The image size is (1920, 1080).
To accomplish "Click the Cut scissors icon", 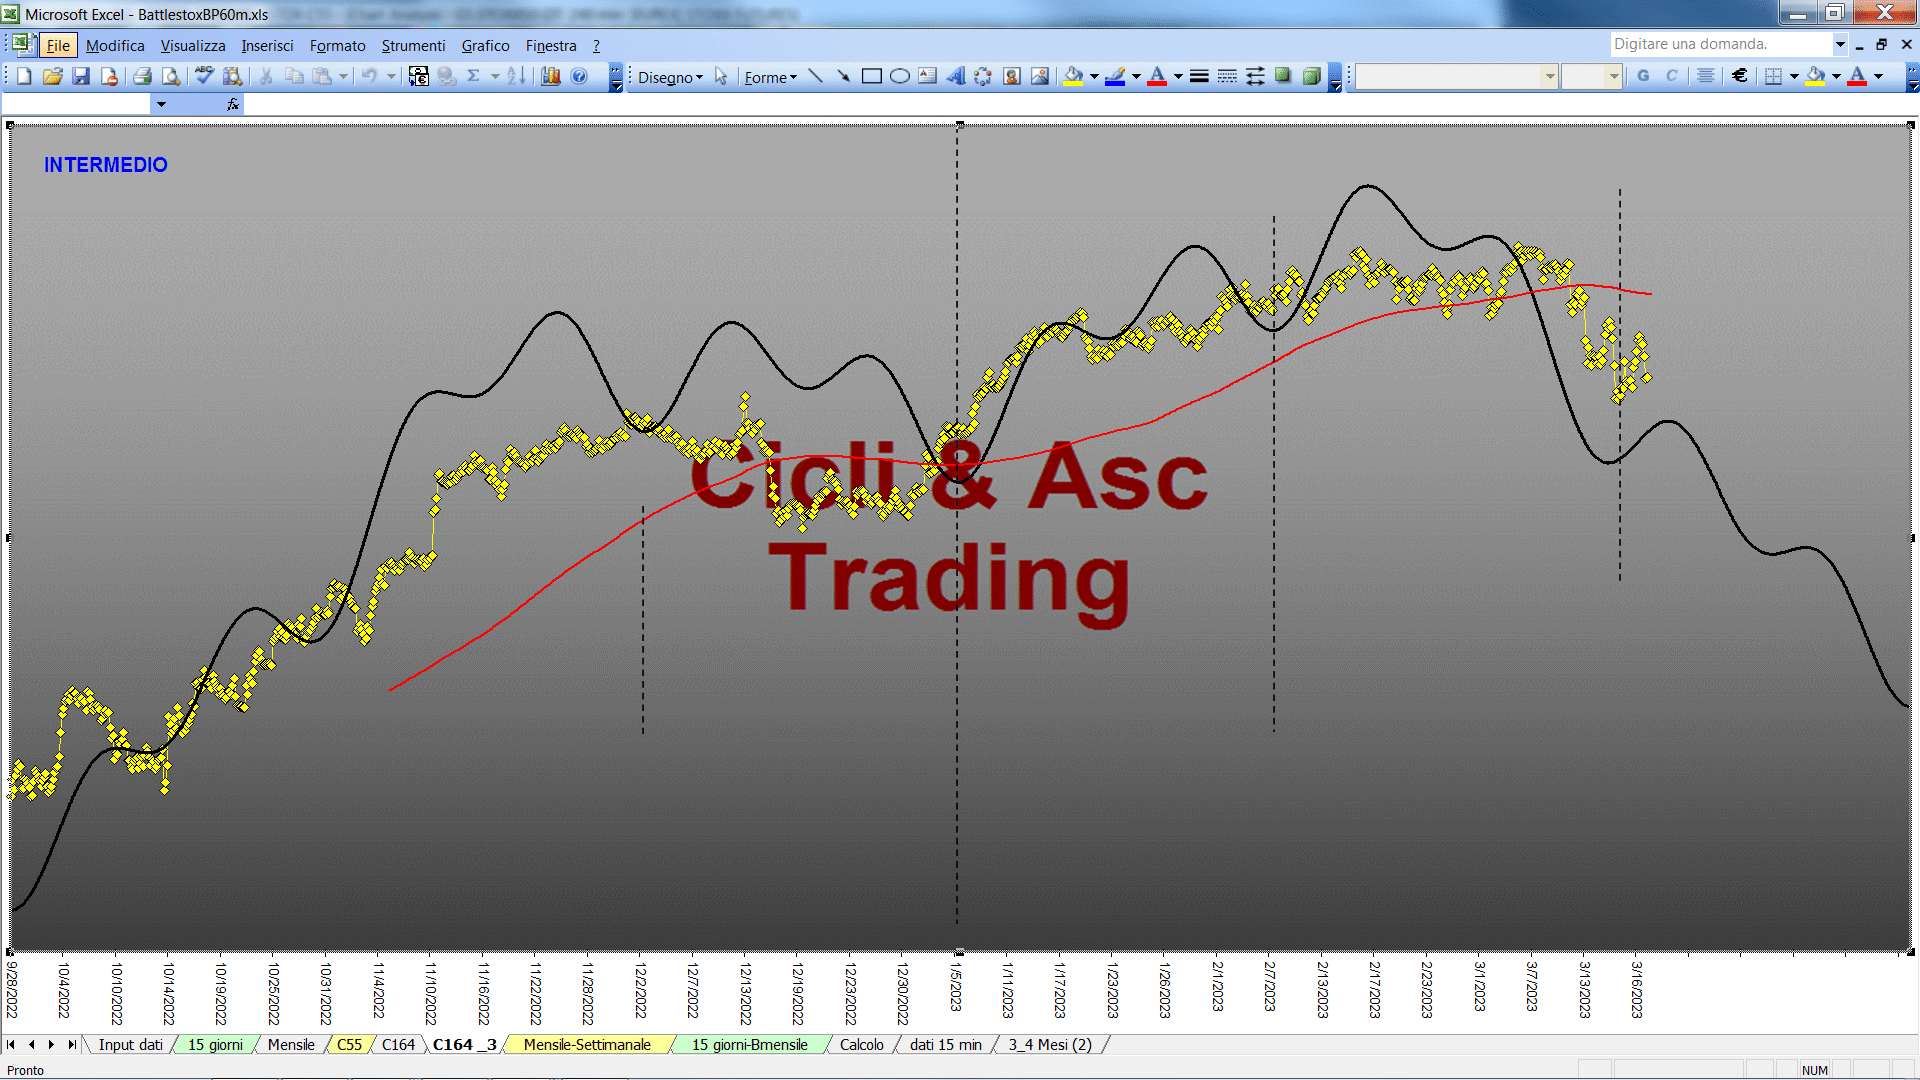I will 266,76.
